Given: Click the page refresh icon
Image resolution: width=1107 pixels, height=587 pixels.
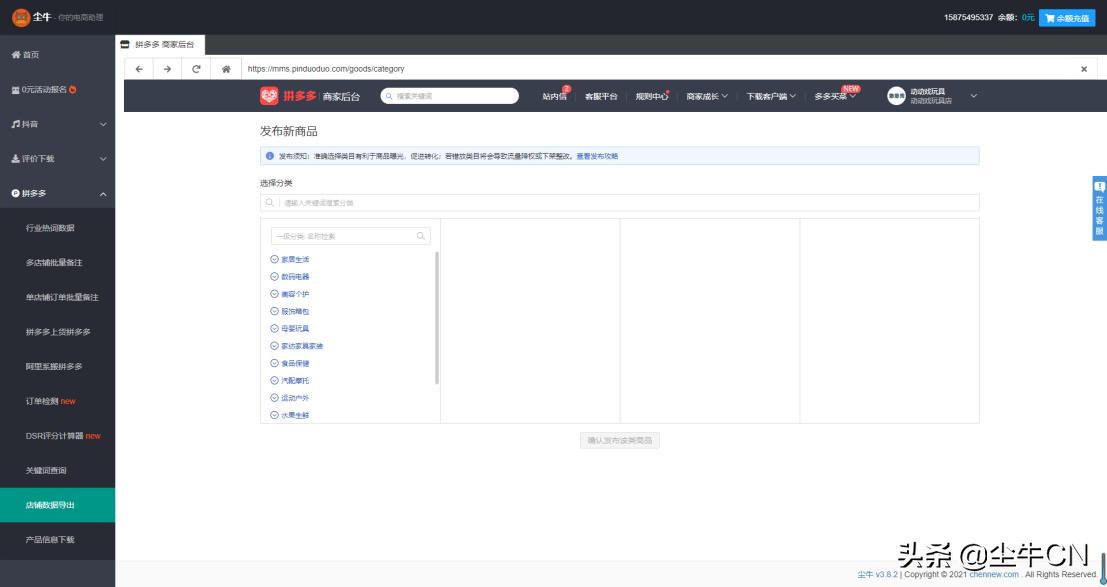Looking at the screenshot, I should tap(196, 69).
